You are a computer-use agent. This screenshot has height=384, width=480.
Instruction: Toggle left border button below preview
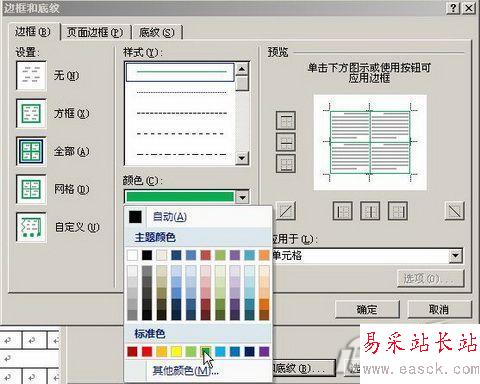click(x=342, y=211)
